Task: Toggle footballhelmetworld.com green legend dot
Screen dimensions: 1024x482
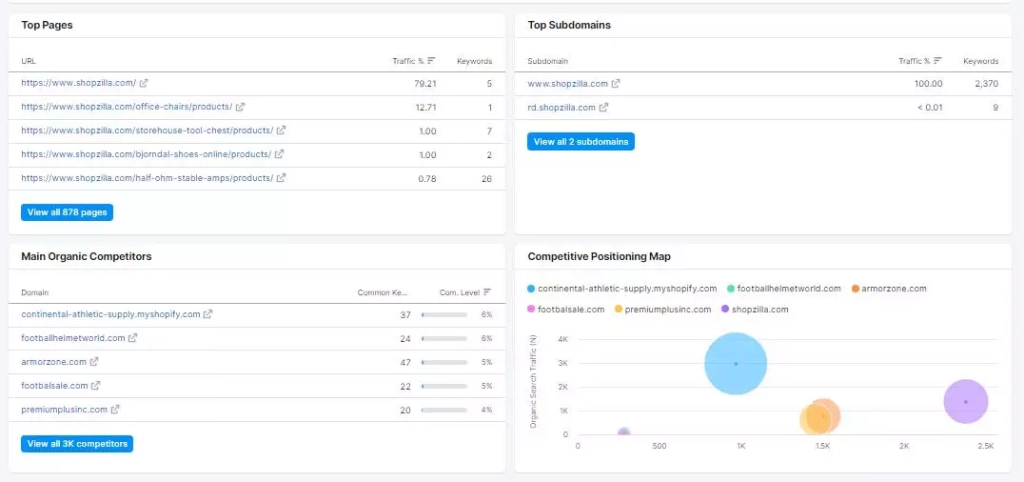Action: (731, 288)
